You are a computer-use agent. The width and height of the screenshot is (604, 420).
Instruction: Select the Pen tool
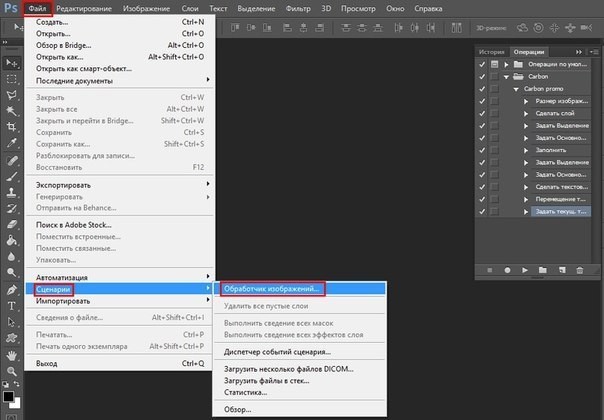[12, 290]
